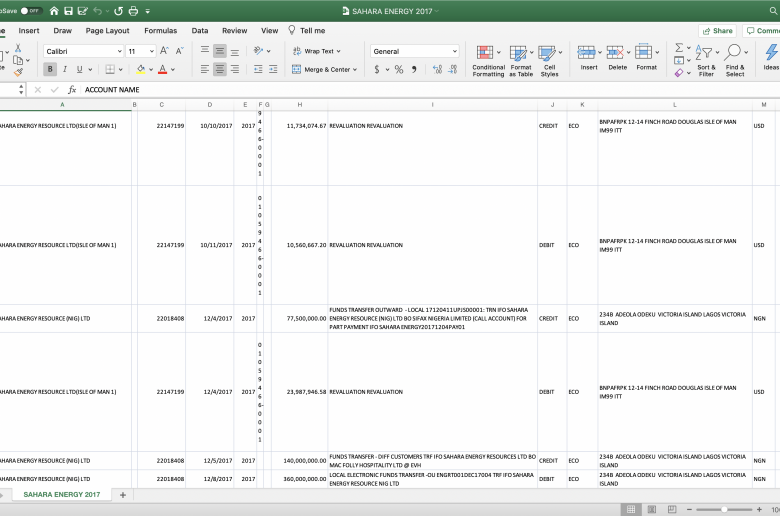Toggle the AutoSave switch off/on
The width and height of the screenshot is (780, 516).
[x=31, y=10]
